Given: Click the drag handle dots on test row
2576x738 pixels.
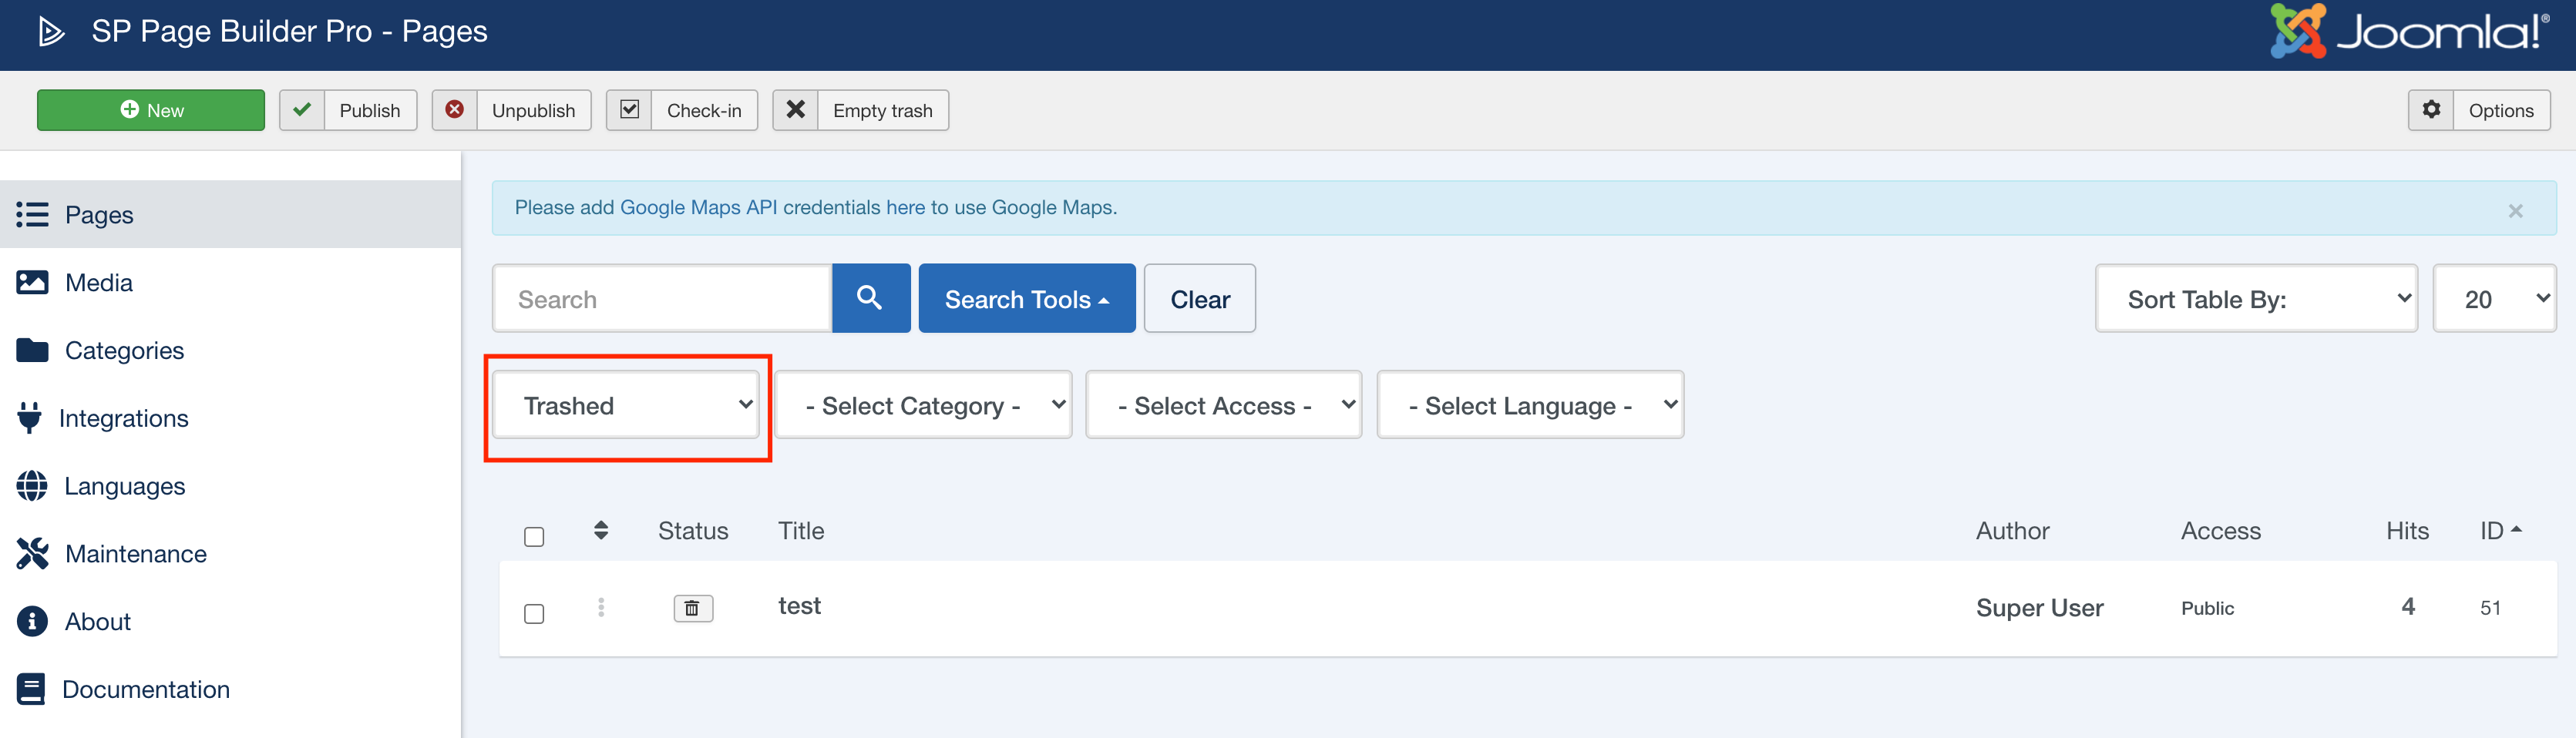Looking at the screenshot, I should tap(600, 607).
